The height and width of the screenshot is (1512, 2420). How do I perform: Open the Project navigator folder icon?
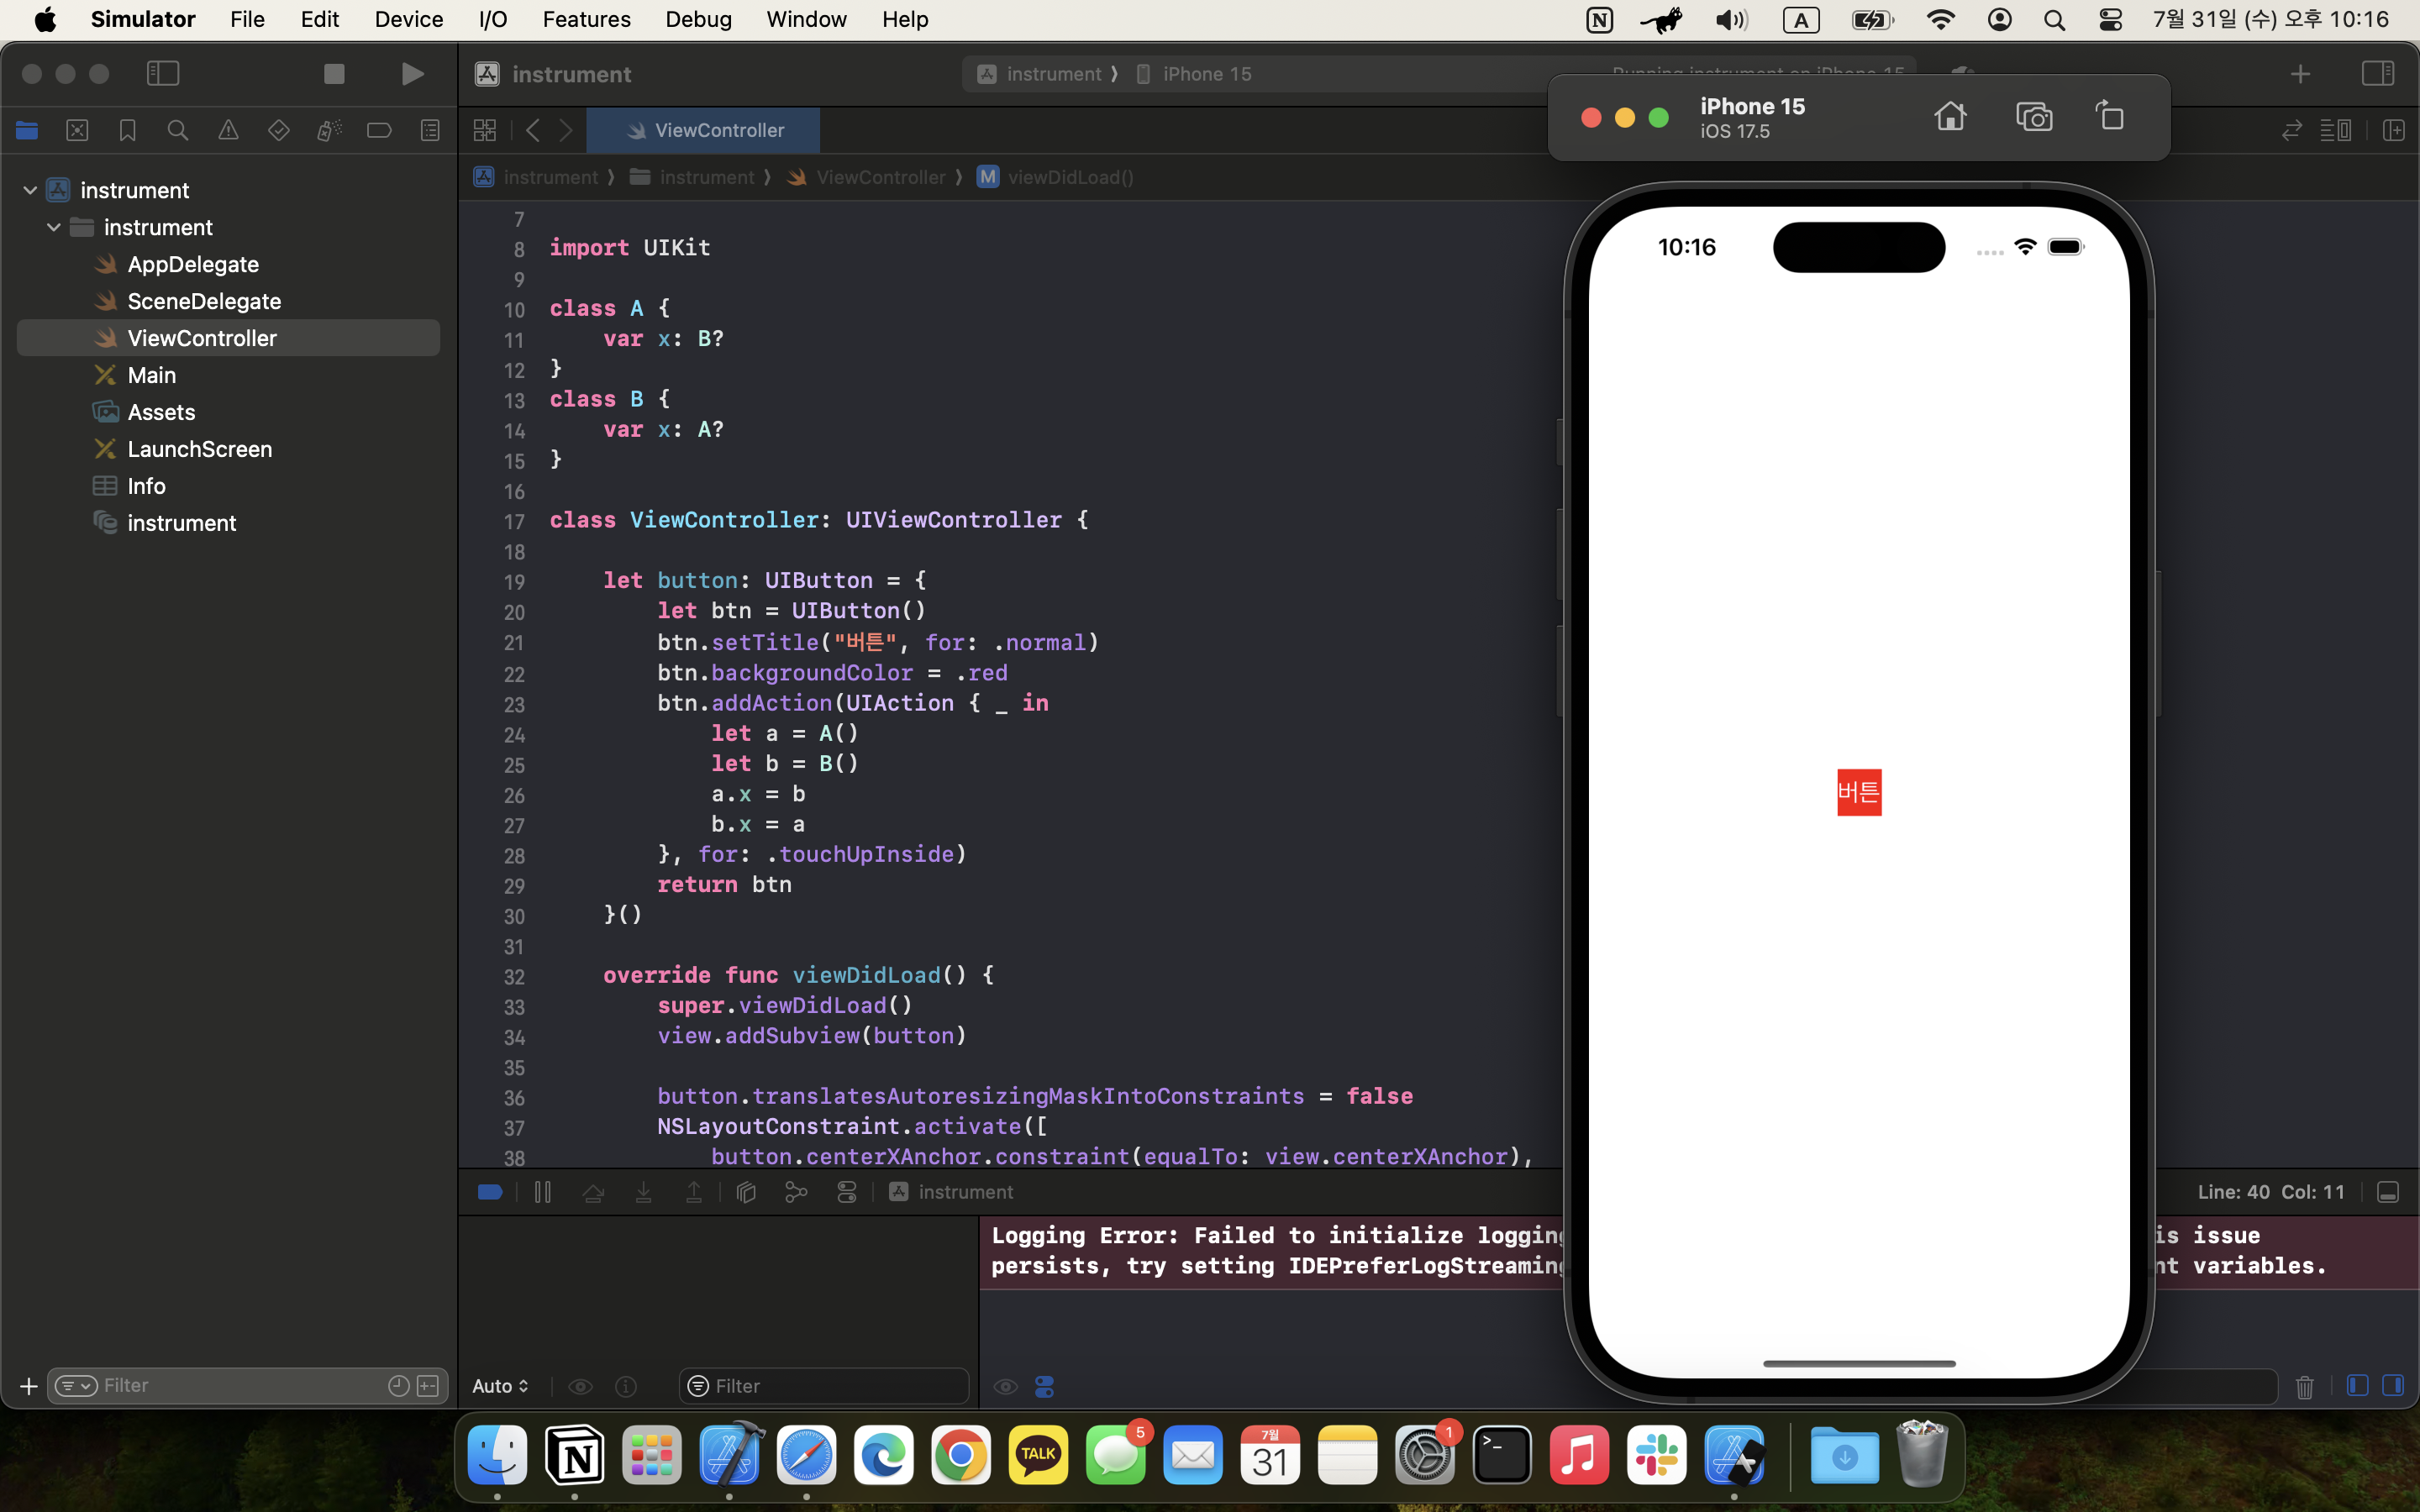pos(27,130)
